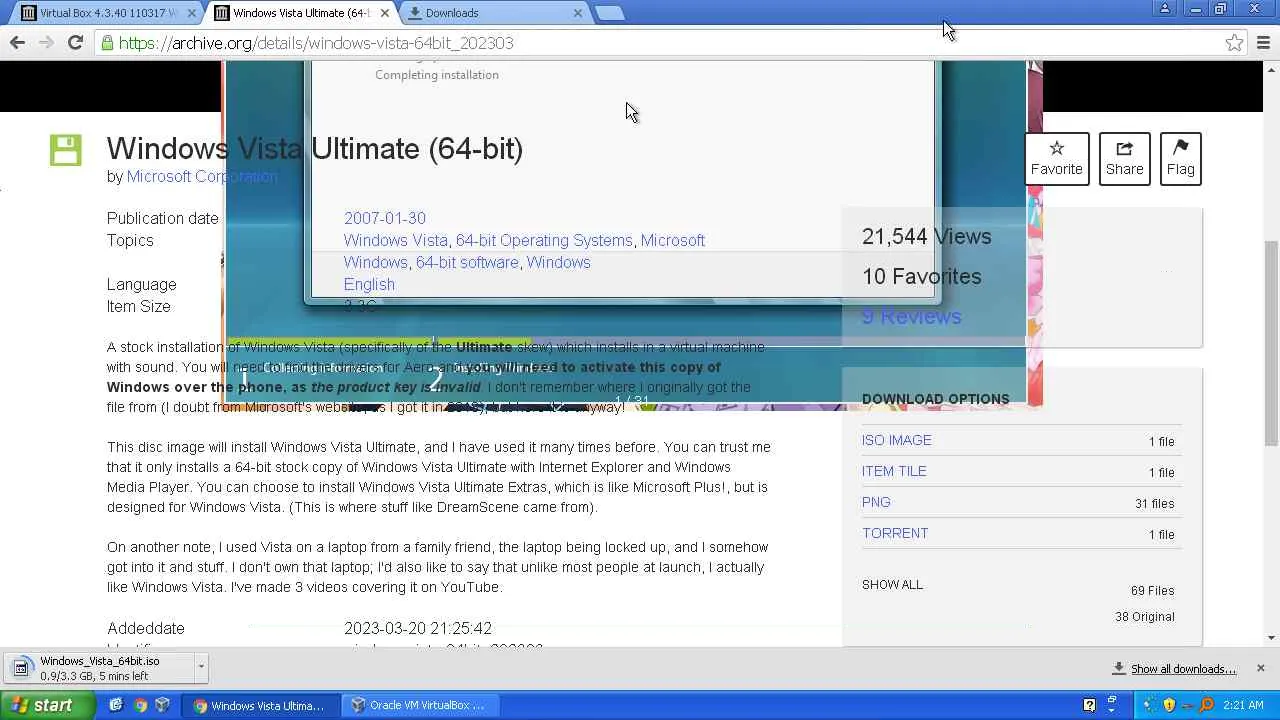This screenshot has width=1280, height=720.
Task: Share this archive item
Action: pos(1124,159)
